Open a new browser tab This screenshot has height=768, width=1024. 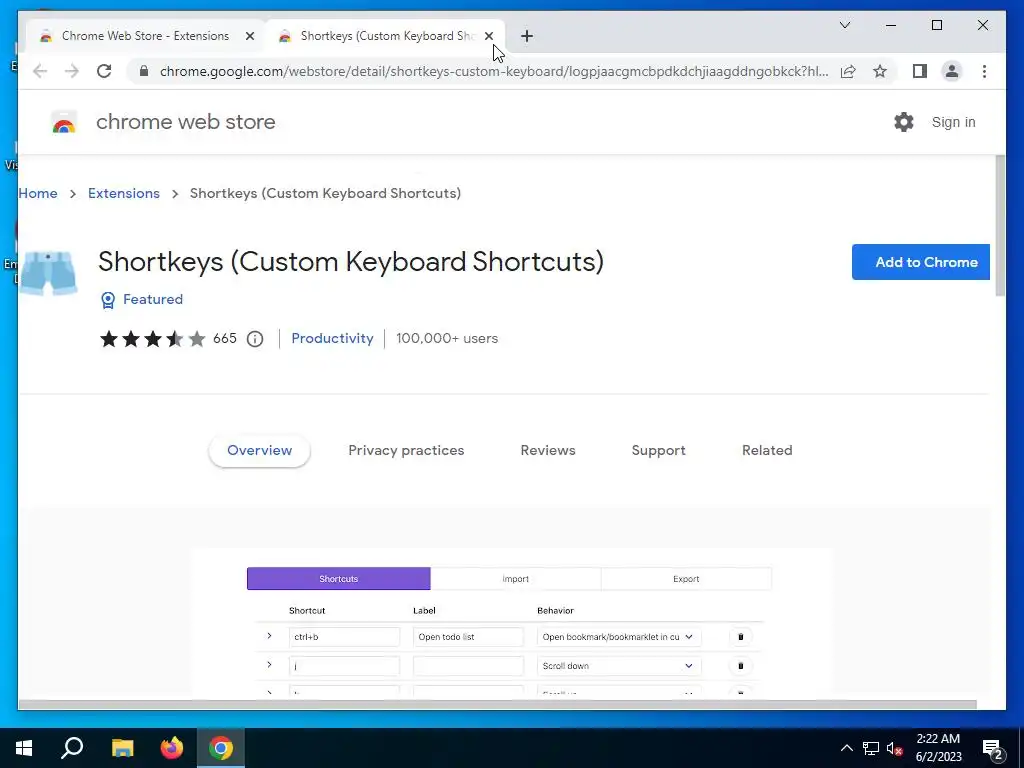click(x=527, y=36)
